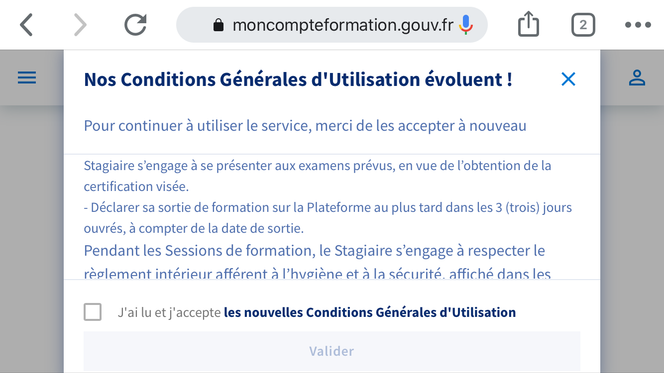Reload the moncompteformation page
The height and width of the screenshot is (373, 664).
click(136, 25)
